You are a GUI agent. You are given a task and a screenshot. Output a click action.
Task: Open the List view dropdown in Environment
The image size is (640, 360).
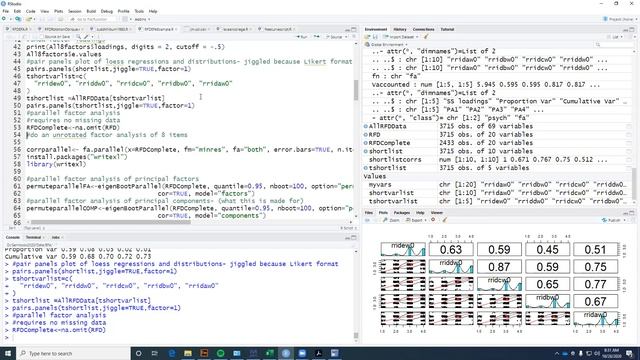(x=617, y=37)
